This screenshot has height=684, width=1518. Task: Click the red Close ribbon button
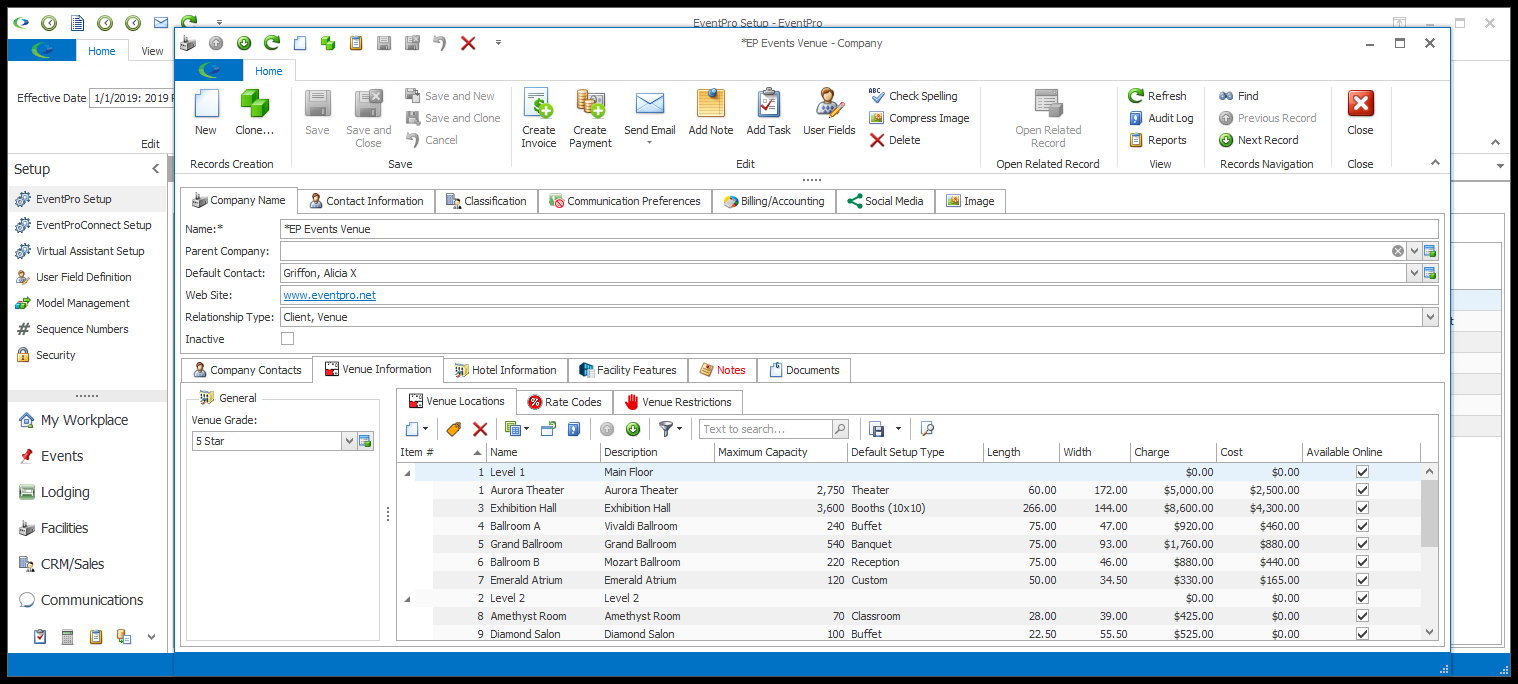tap(1360, 113)
